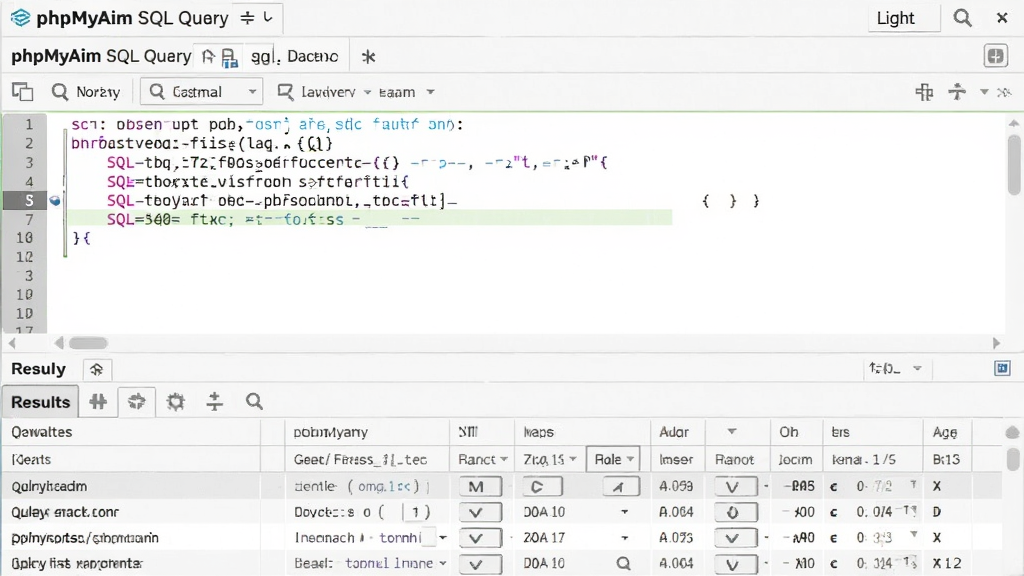The height and width of the screenshot is (576, 1024).
Task: Open the Castmal dropdown
Action: pyautogui.click(x=202, y=92)
